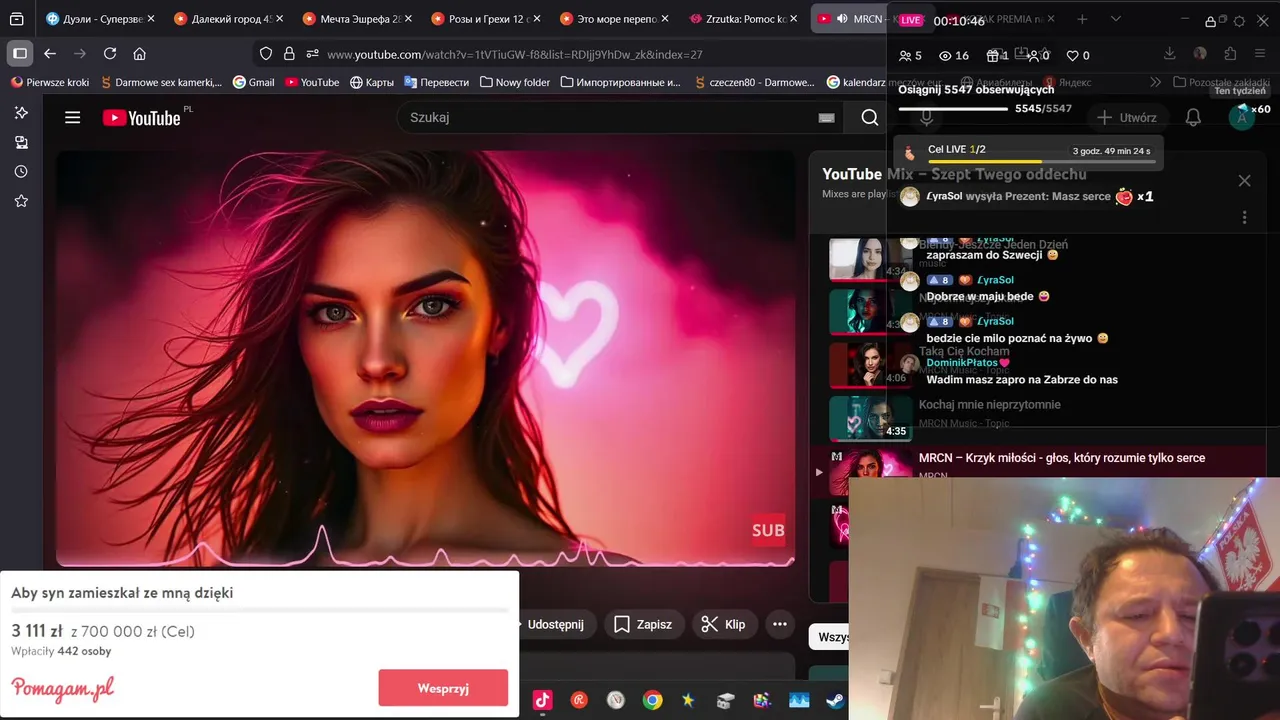Reload the current page
1280x720 pixels.
pyautogui.click(x=110, y=54)
